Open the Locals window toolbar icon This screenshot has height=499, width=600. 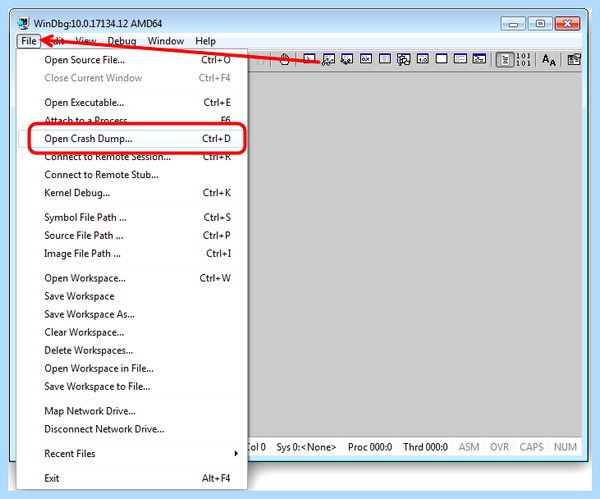tap(347, 59)
